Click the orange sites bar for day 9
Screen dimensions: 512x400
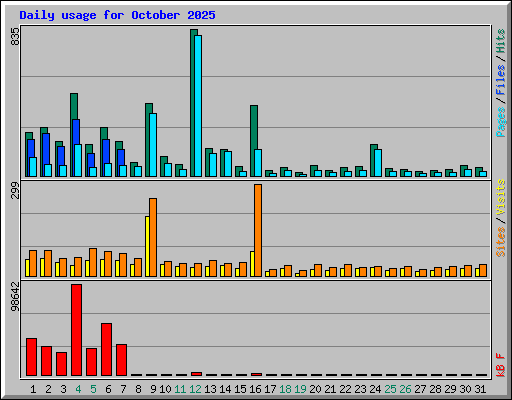click(153, 237)
